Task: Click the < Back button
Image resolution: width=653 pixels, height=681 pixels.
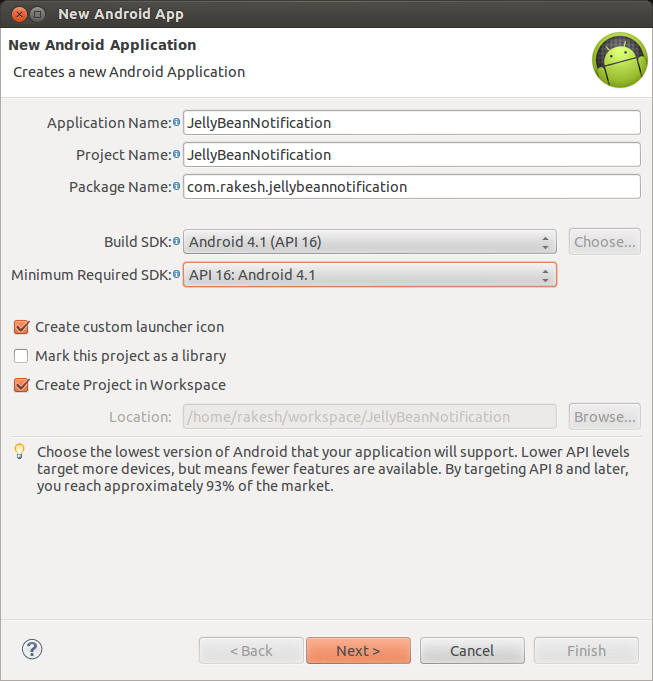Action: click(251, 651)
